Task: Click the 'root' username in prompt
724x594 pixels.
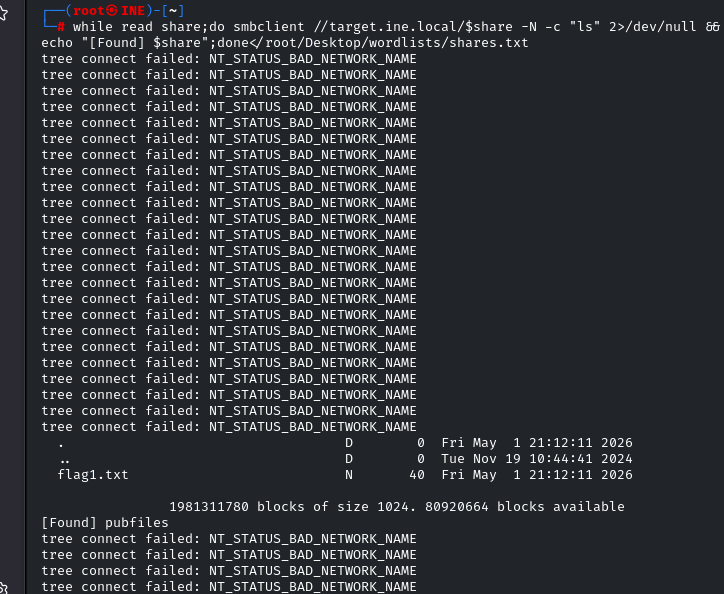Action: [89, 11]
